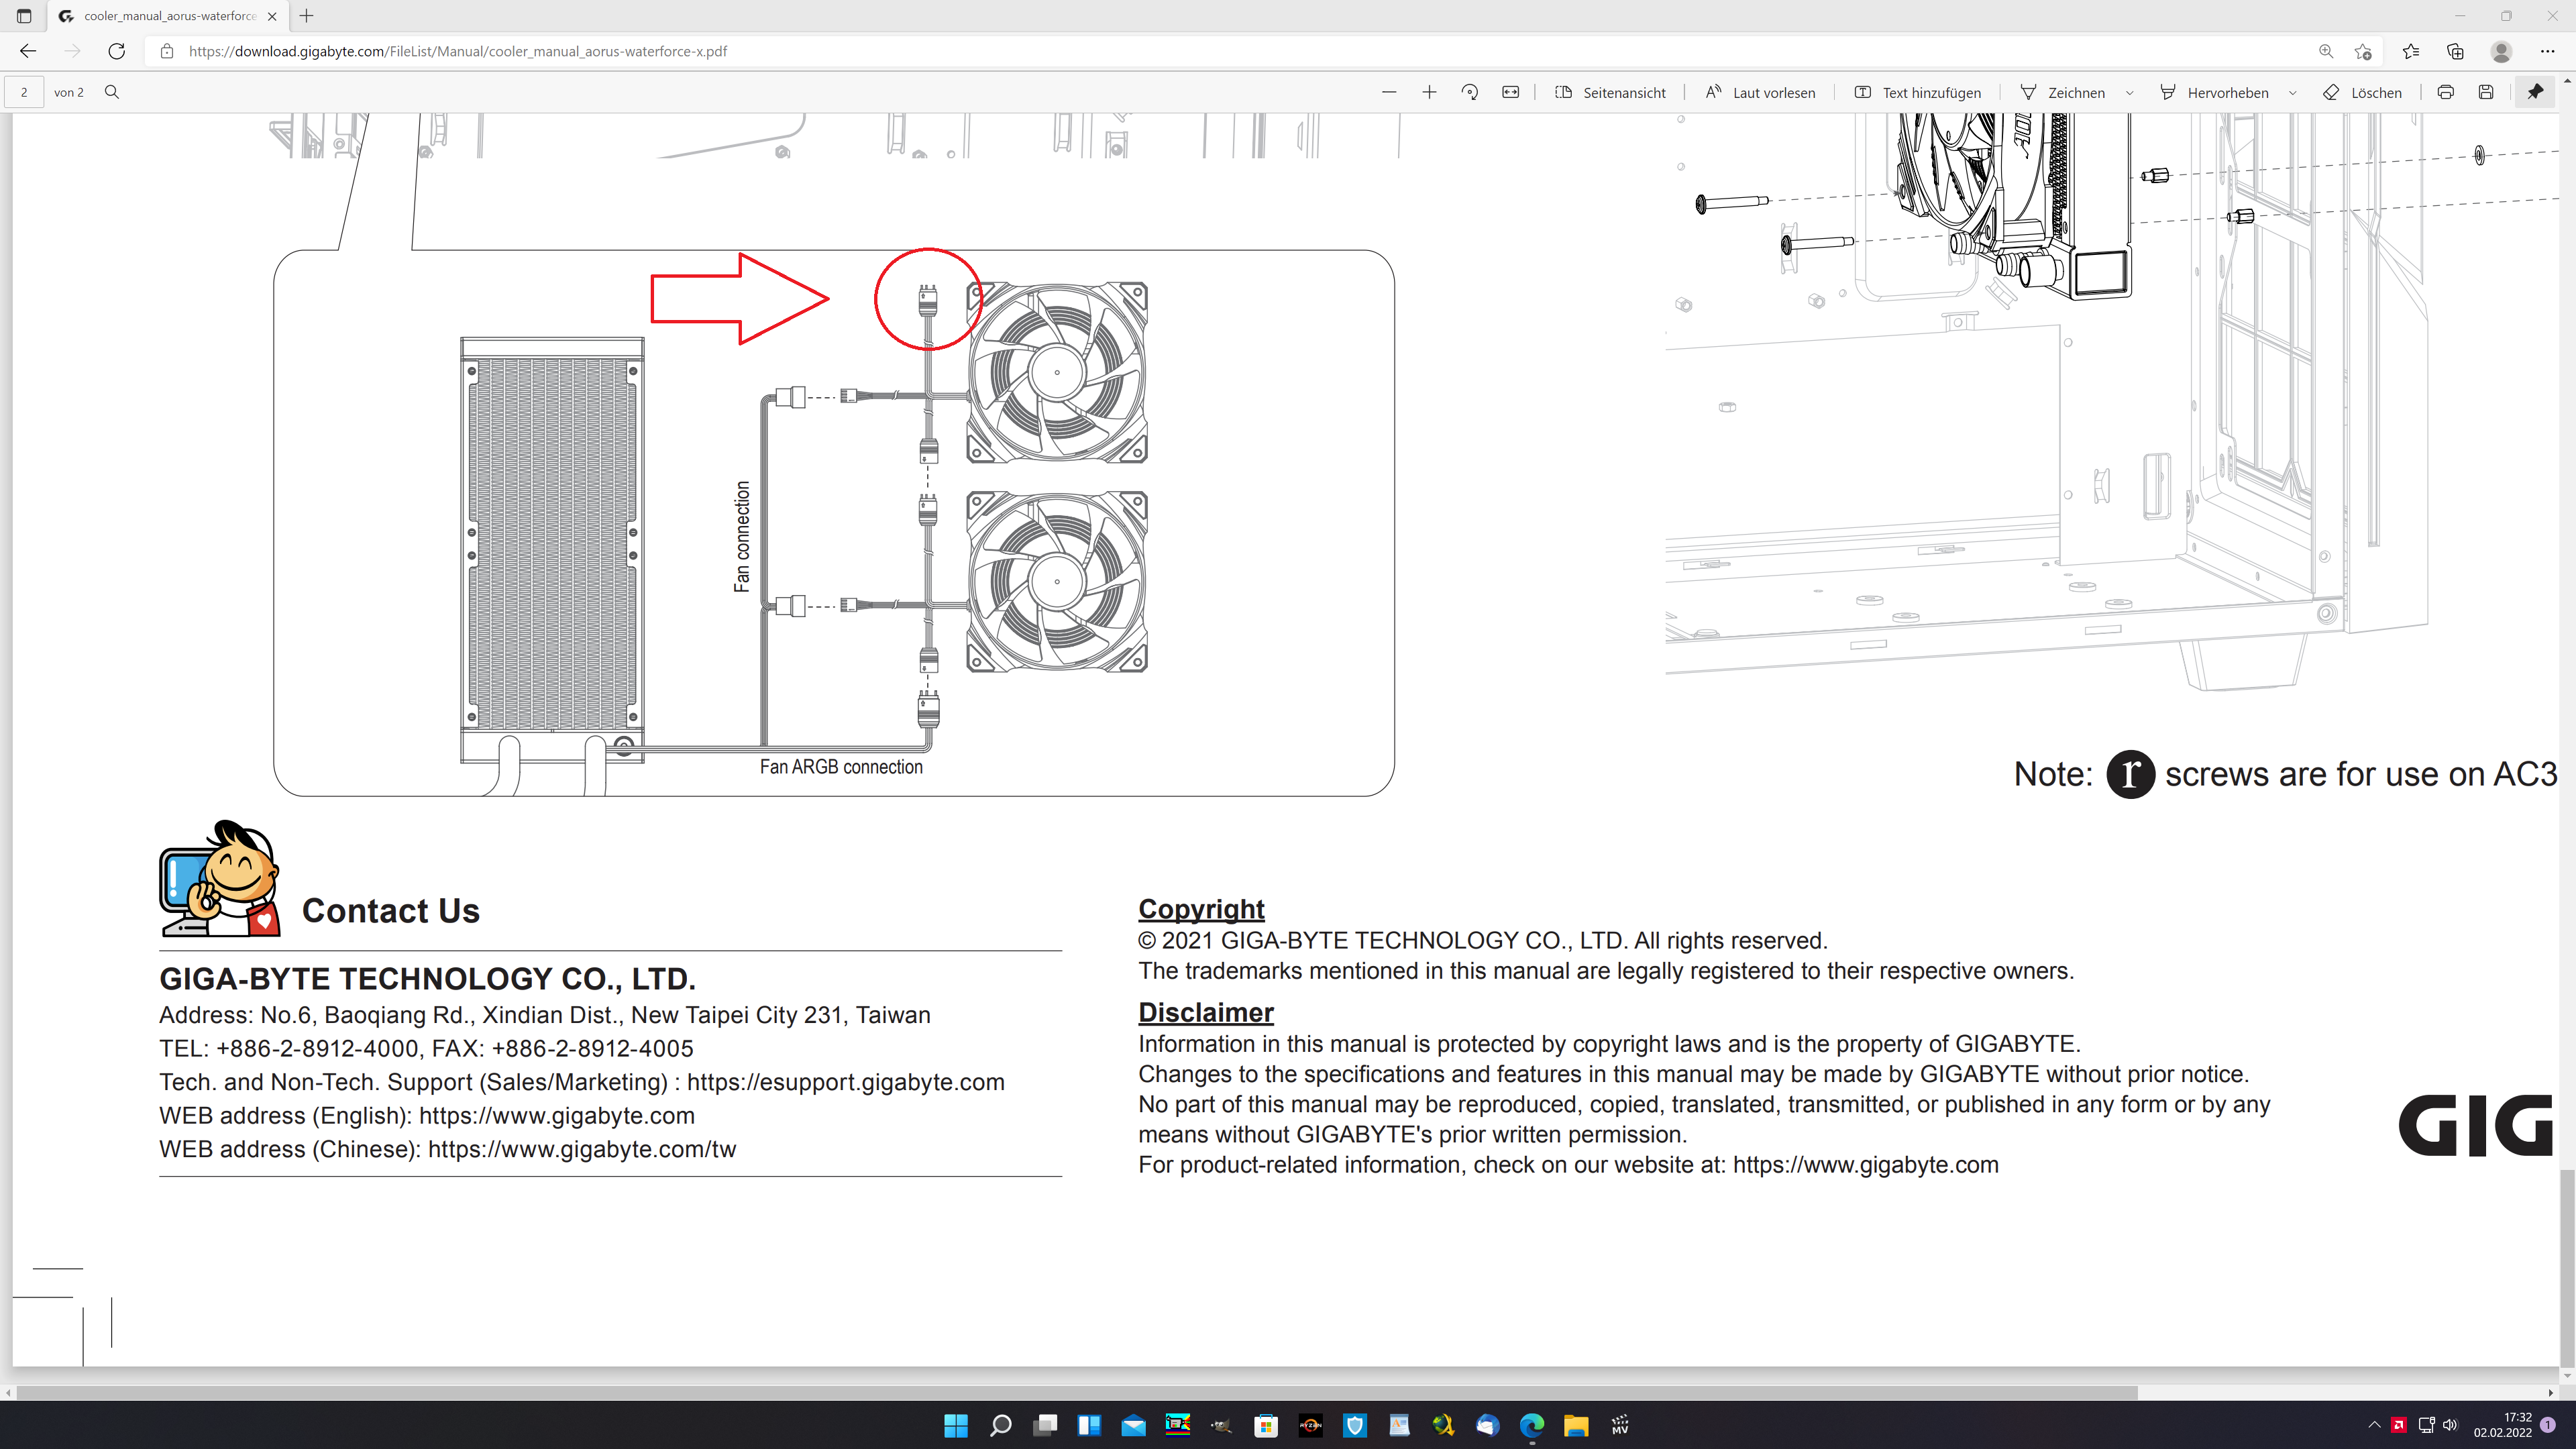Expand the Hervorheben dropdown arrow

2293,93
